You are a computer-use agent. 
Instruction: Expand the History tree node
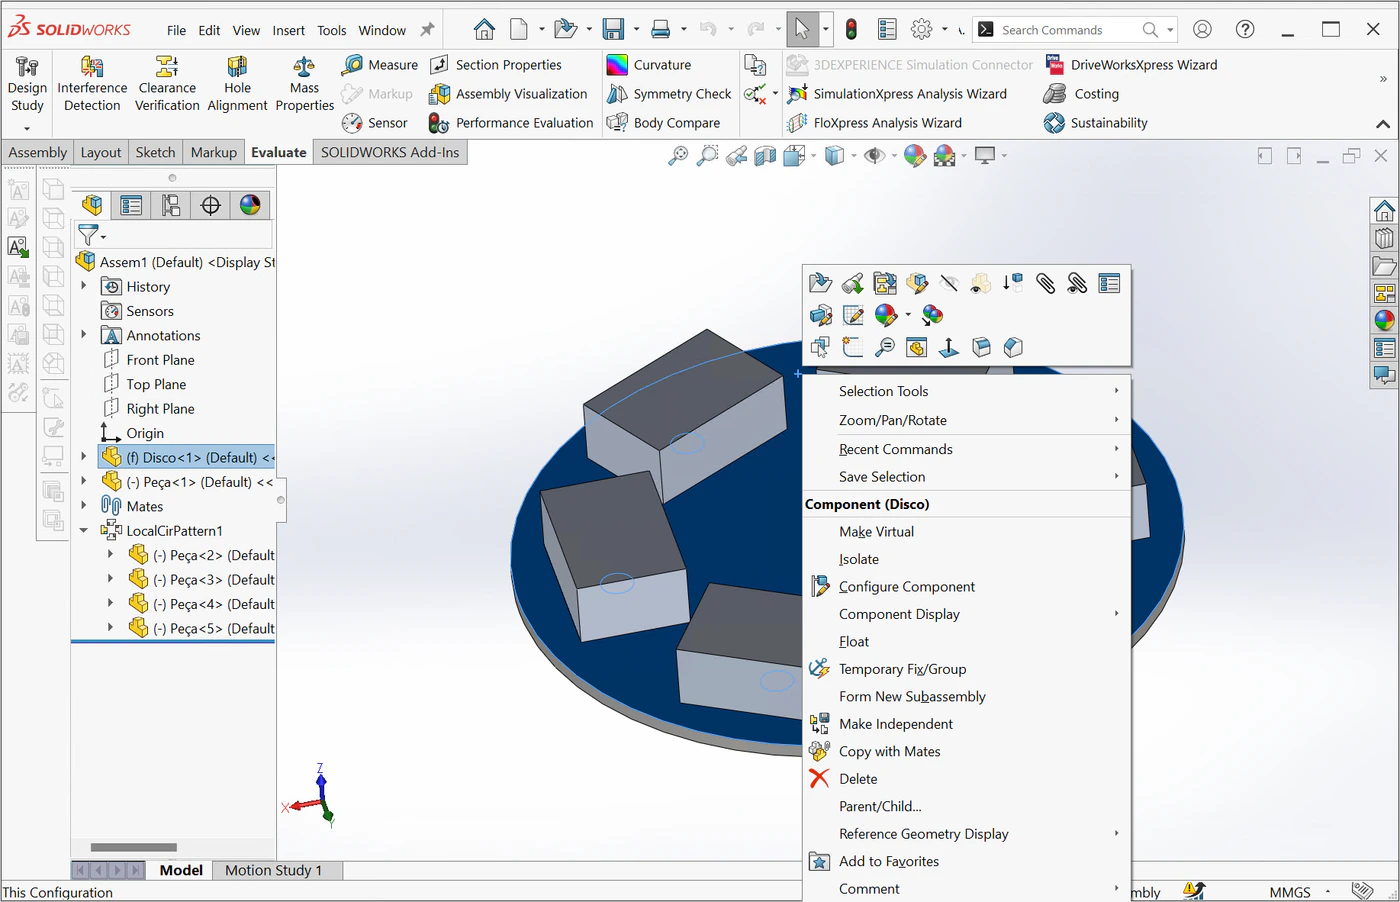[x=84, y=286]
